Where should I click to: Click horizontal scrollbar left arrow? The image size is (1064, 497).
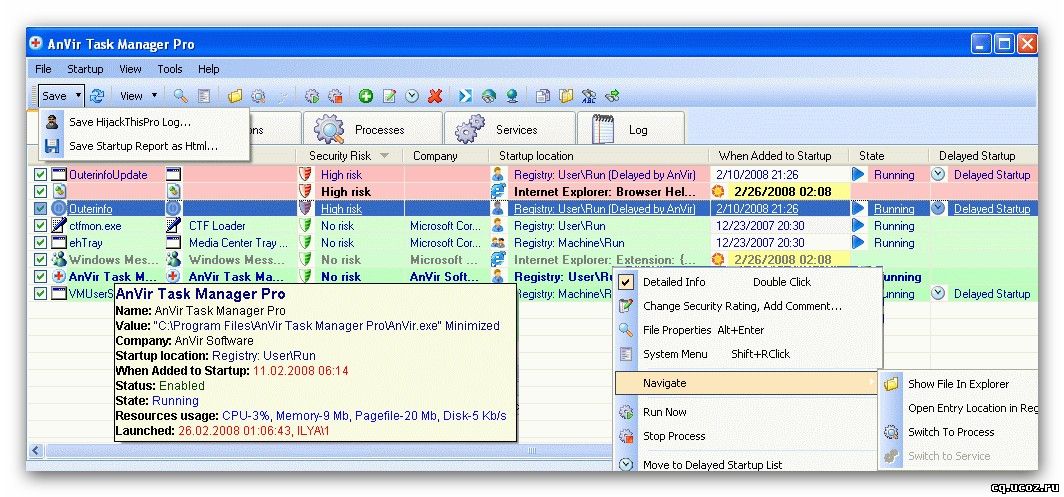coord(36,451)
